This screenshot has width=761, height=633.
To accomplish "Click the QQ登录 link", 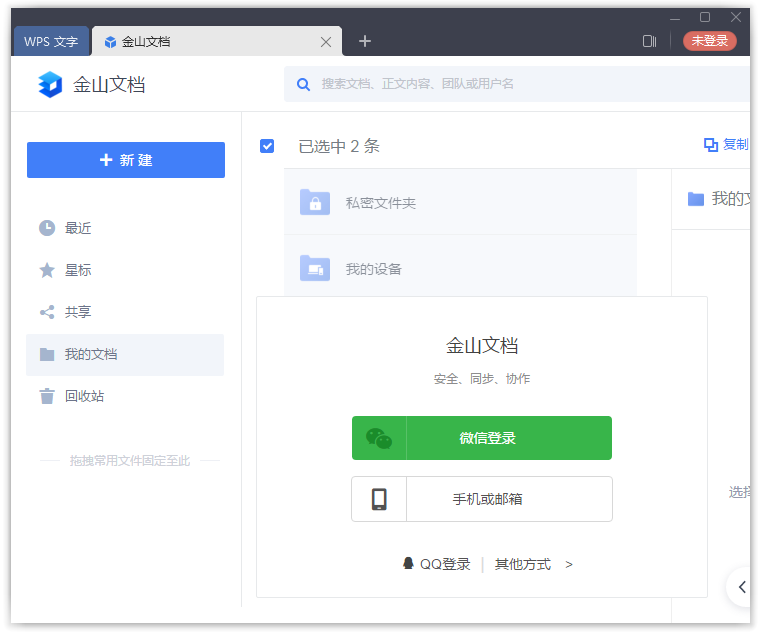I will tap(445, 564).
